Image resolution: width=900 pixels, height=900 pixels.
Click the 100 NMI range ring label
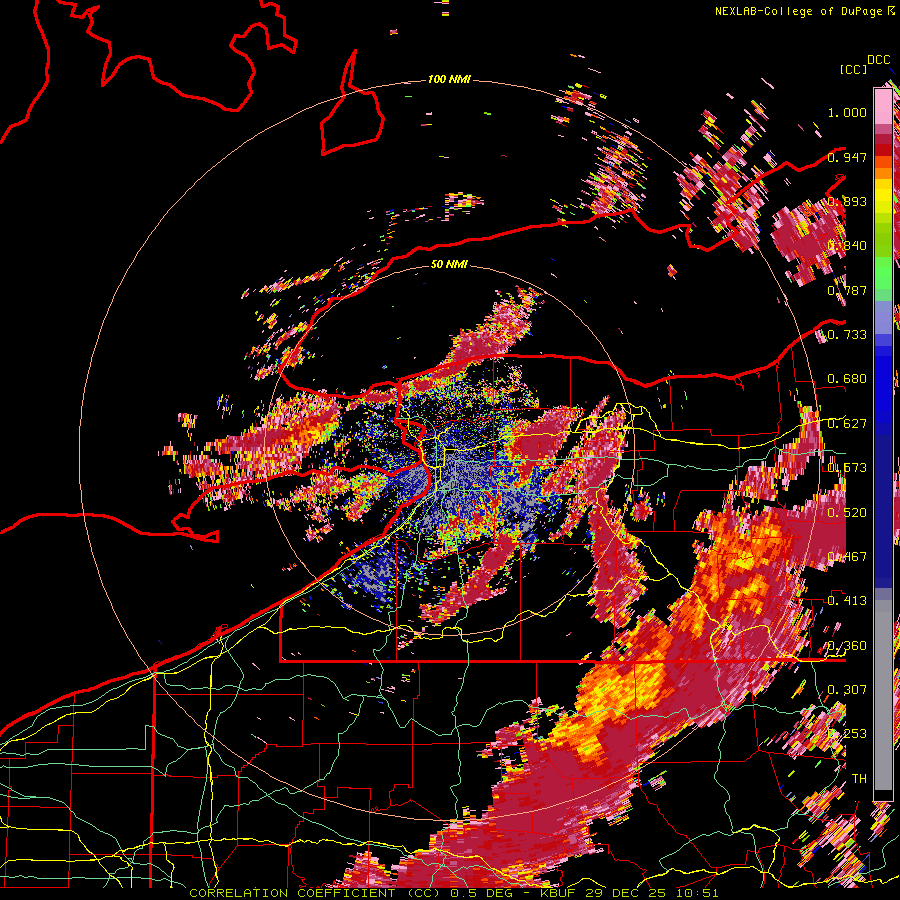click(x=449, y=79)
